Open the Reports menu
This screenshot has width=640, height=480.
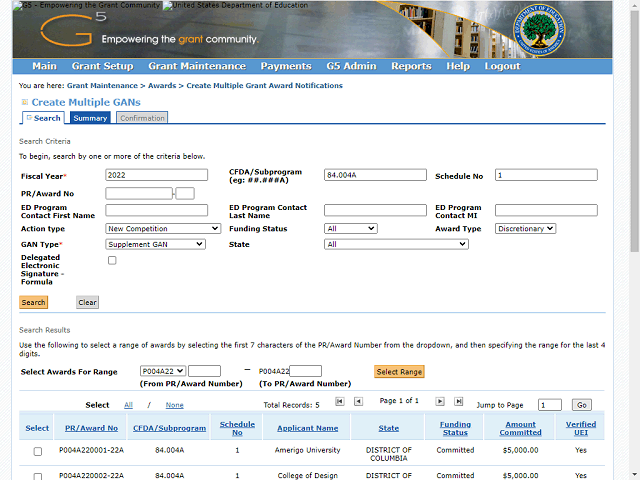click(411, 66)
